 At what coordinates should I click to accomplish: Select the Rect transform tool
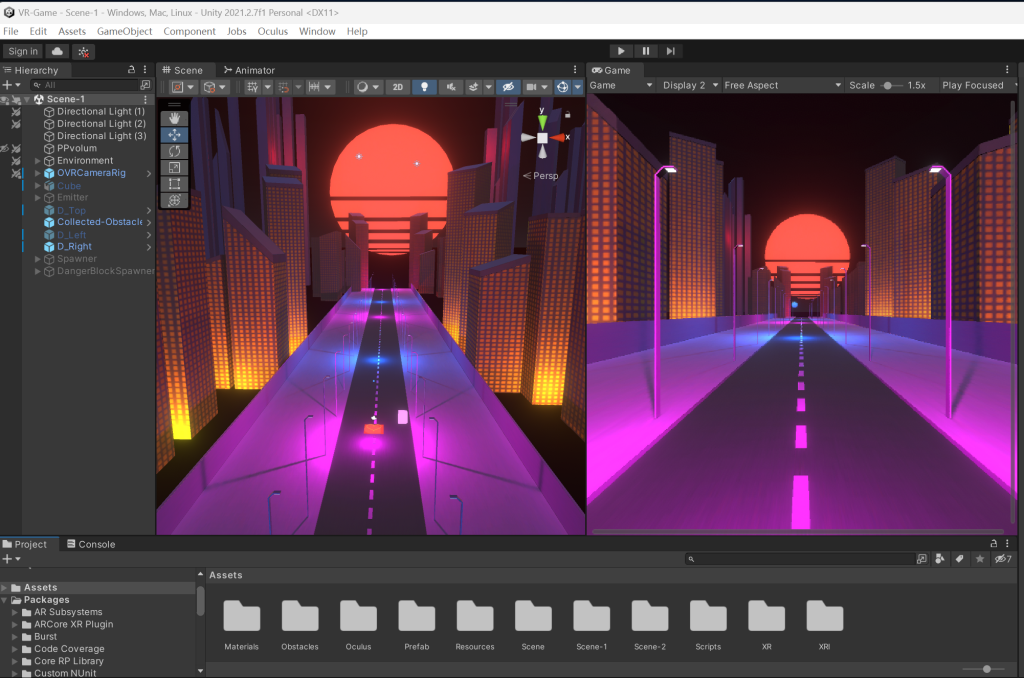(x=174, y=184)
